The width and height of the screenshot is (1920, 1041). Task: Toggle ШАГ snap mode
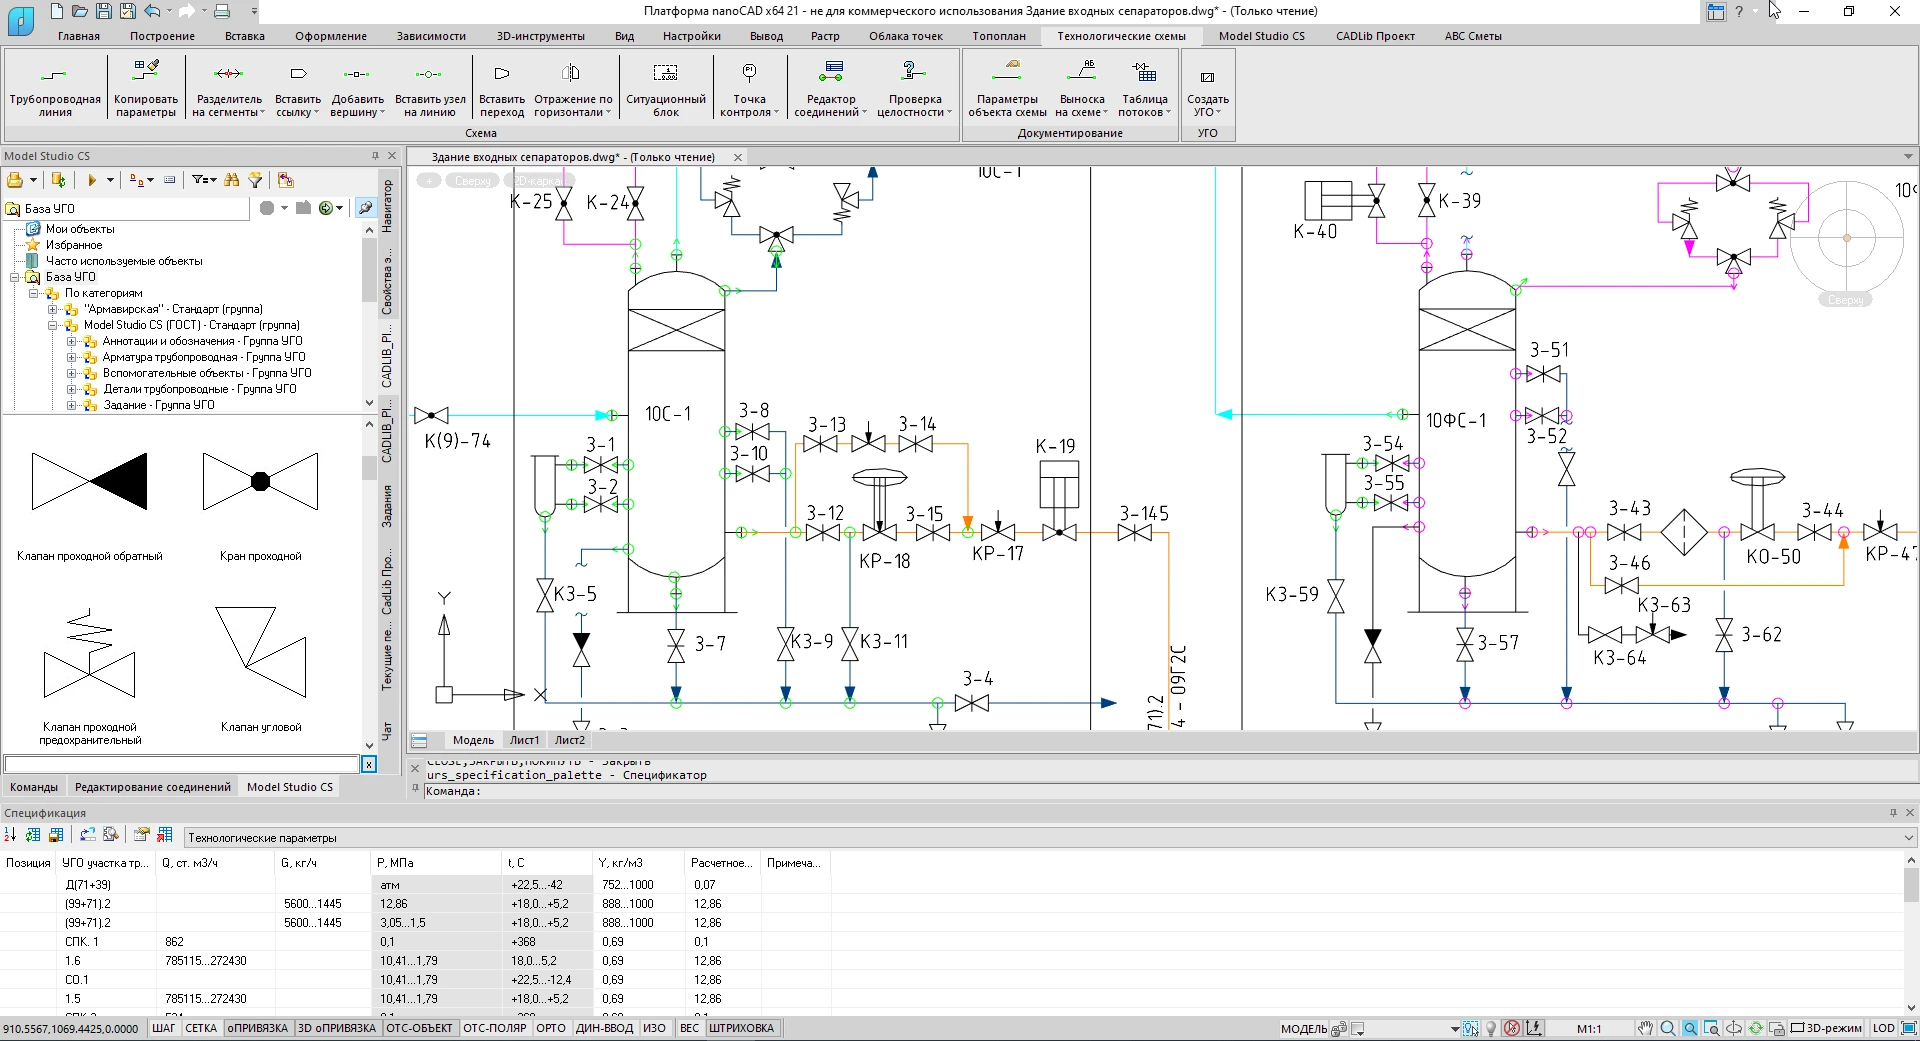click(164, 1028)
